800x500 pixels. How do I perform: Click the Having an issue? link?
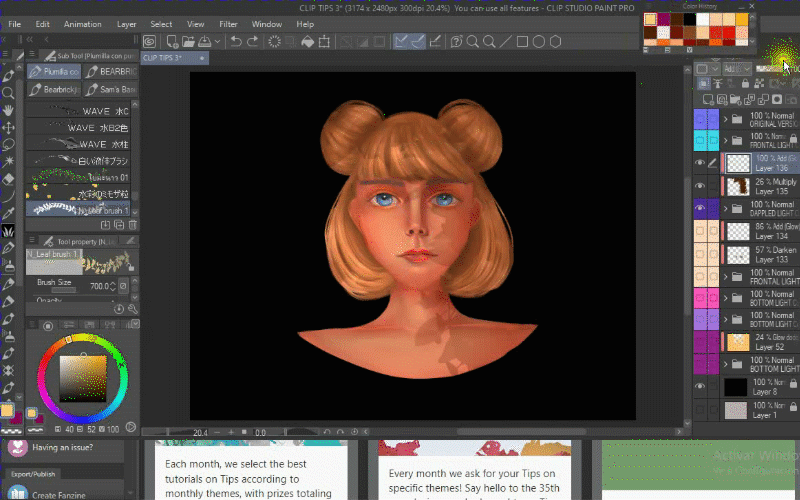[61, 448]
